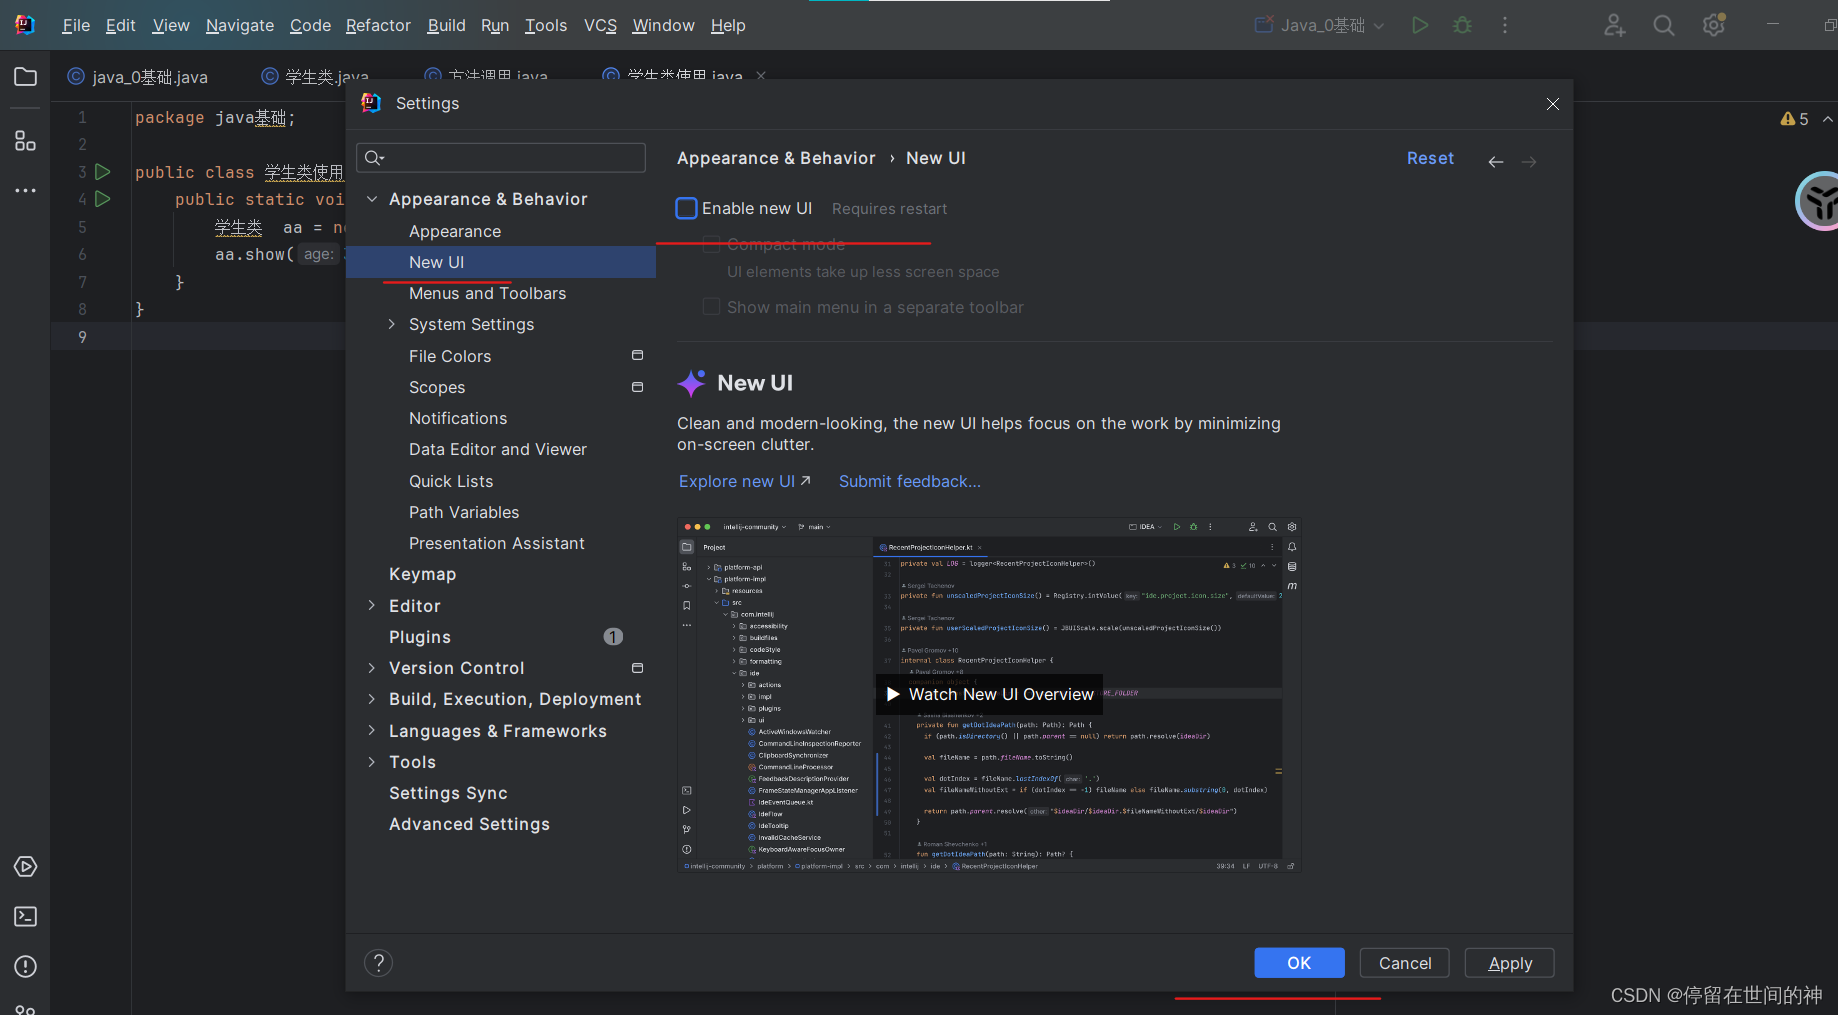This screenshot has width=1838, height=1015.
Task: Open the File menu
Action: [76, 25]
